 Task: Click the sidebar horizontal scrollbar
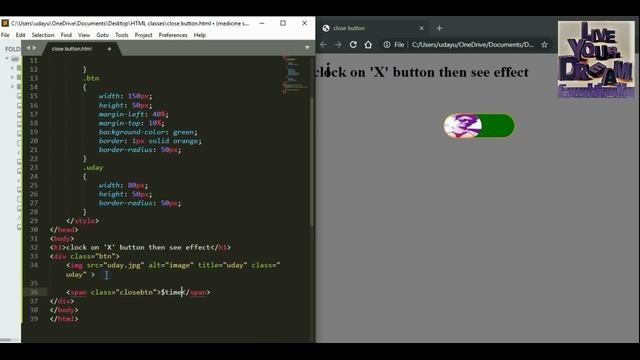coord(6,340)
